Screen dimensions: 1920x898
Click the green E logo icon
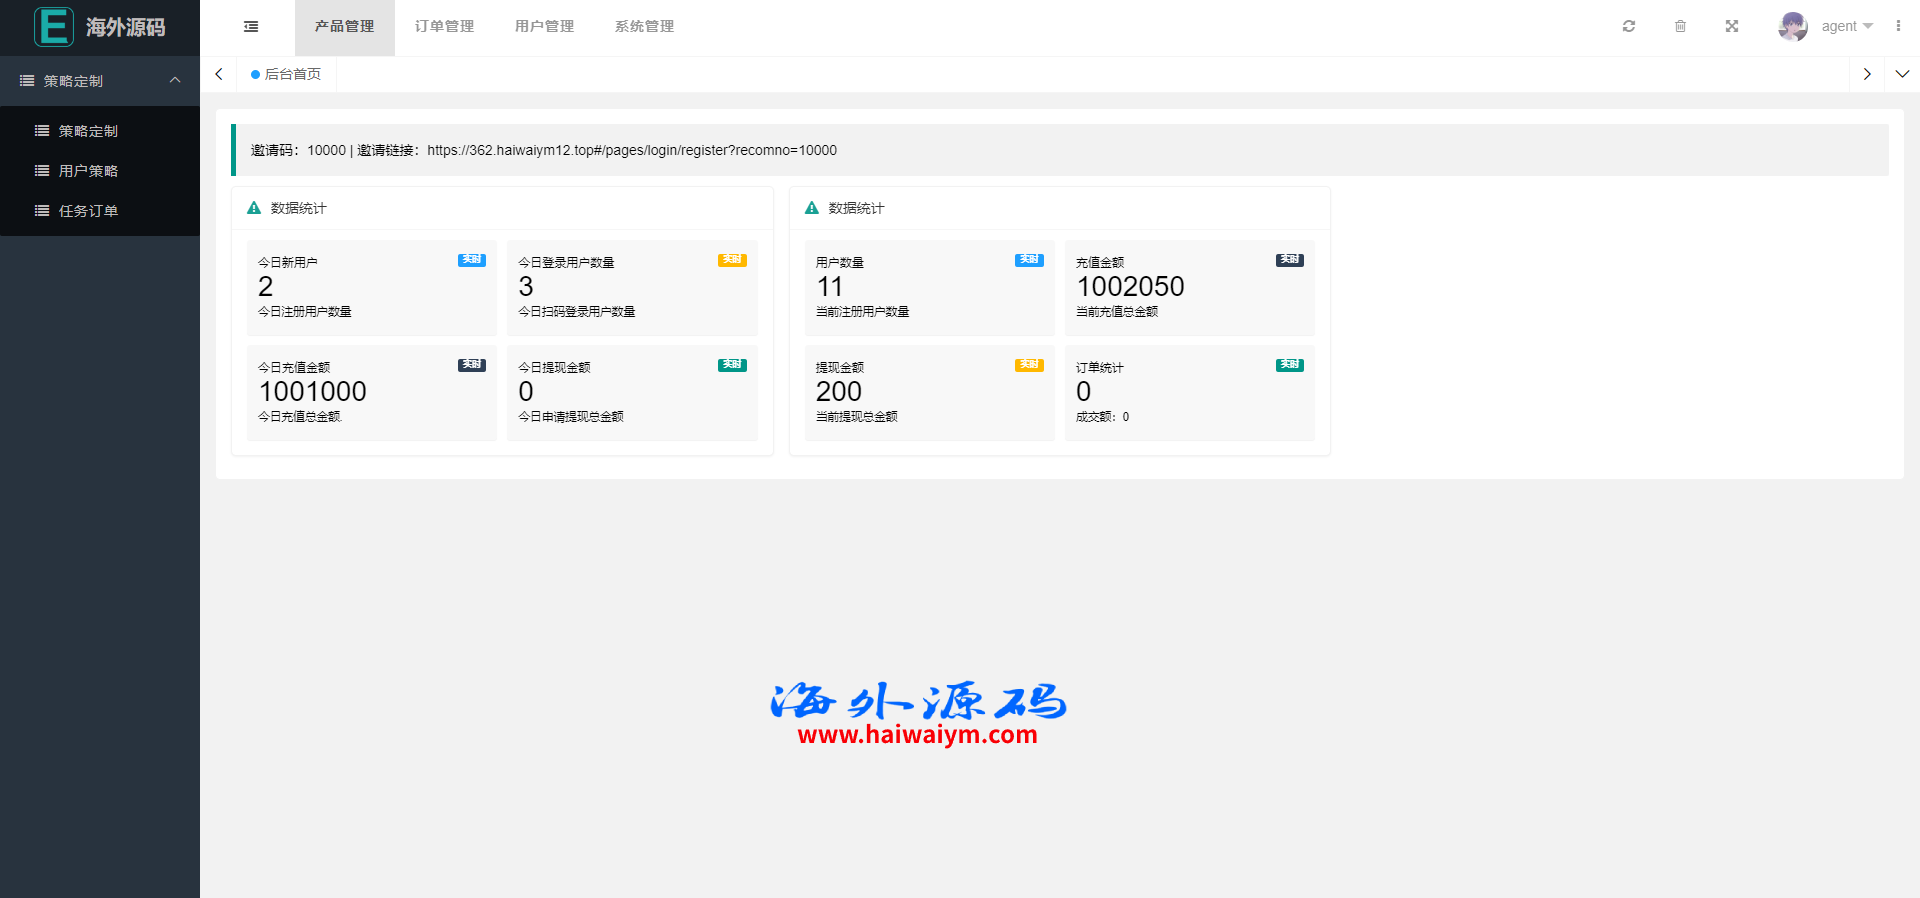pos(53,27)
